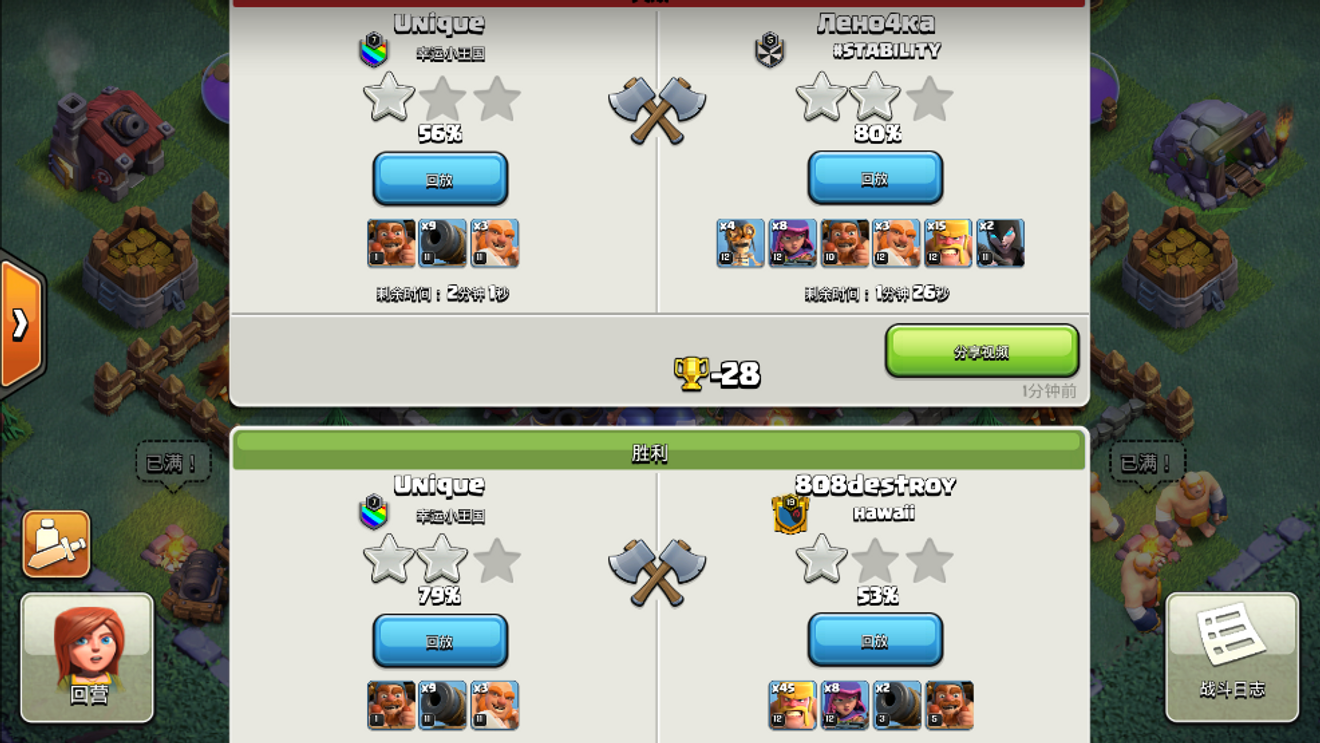1320x743 pixels.
Task: Tap the x2 night witch troop icon
Action: click(1000, 243)
